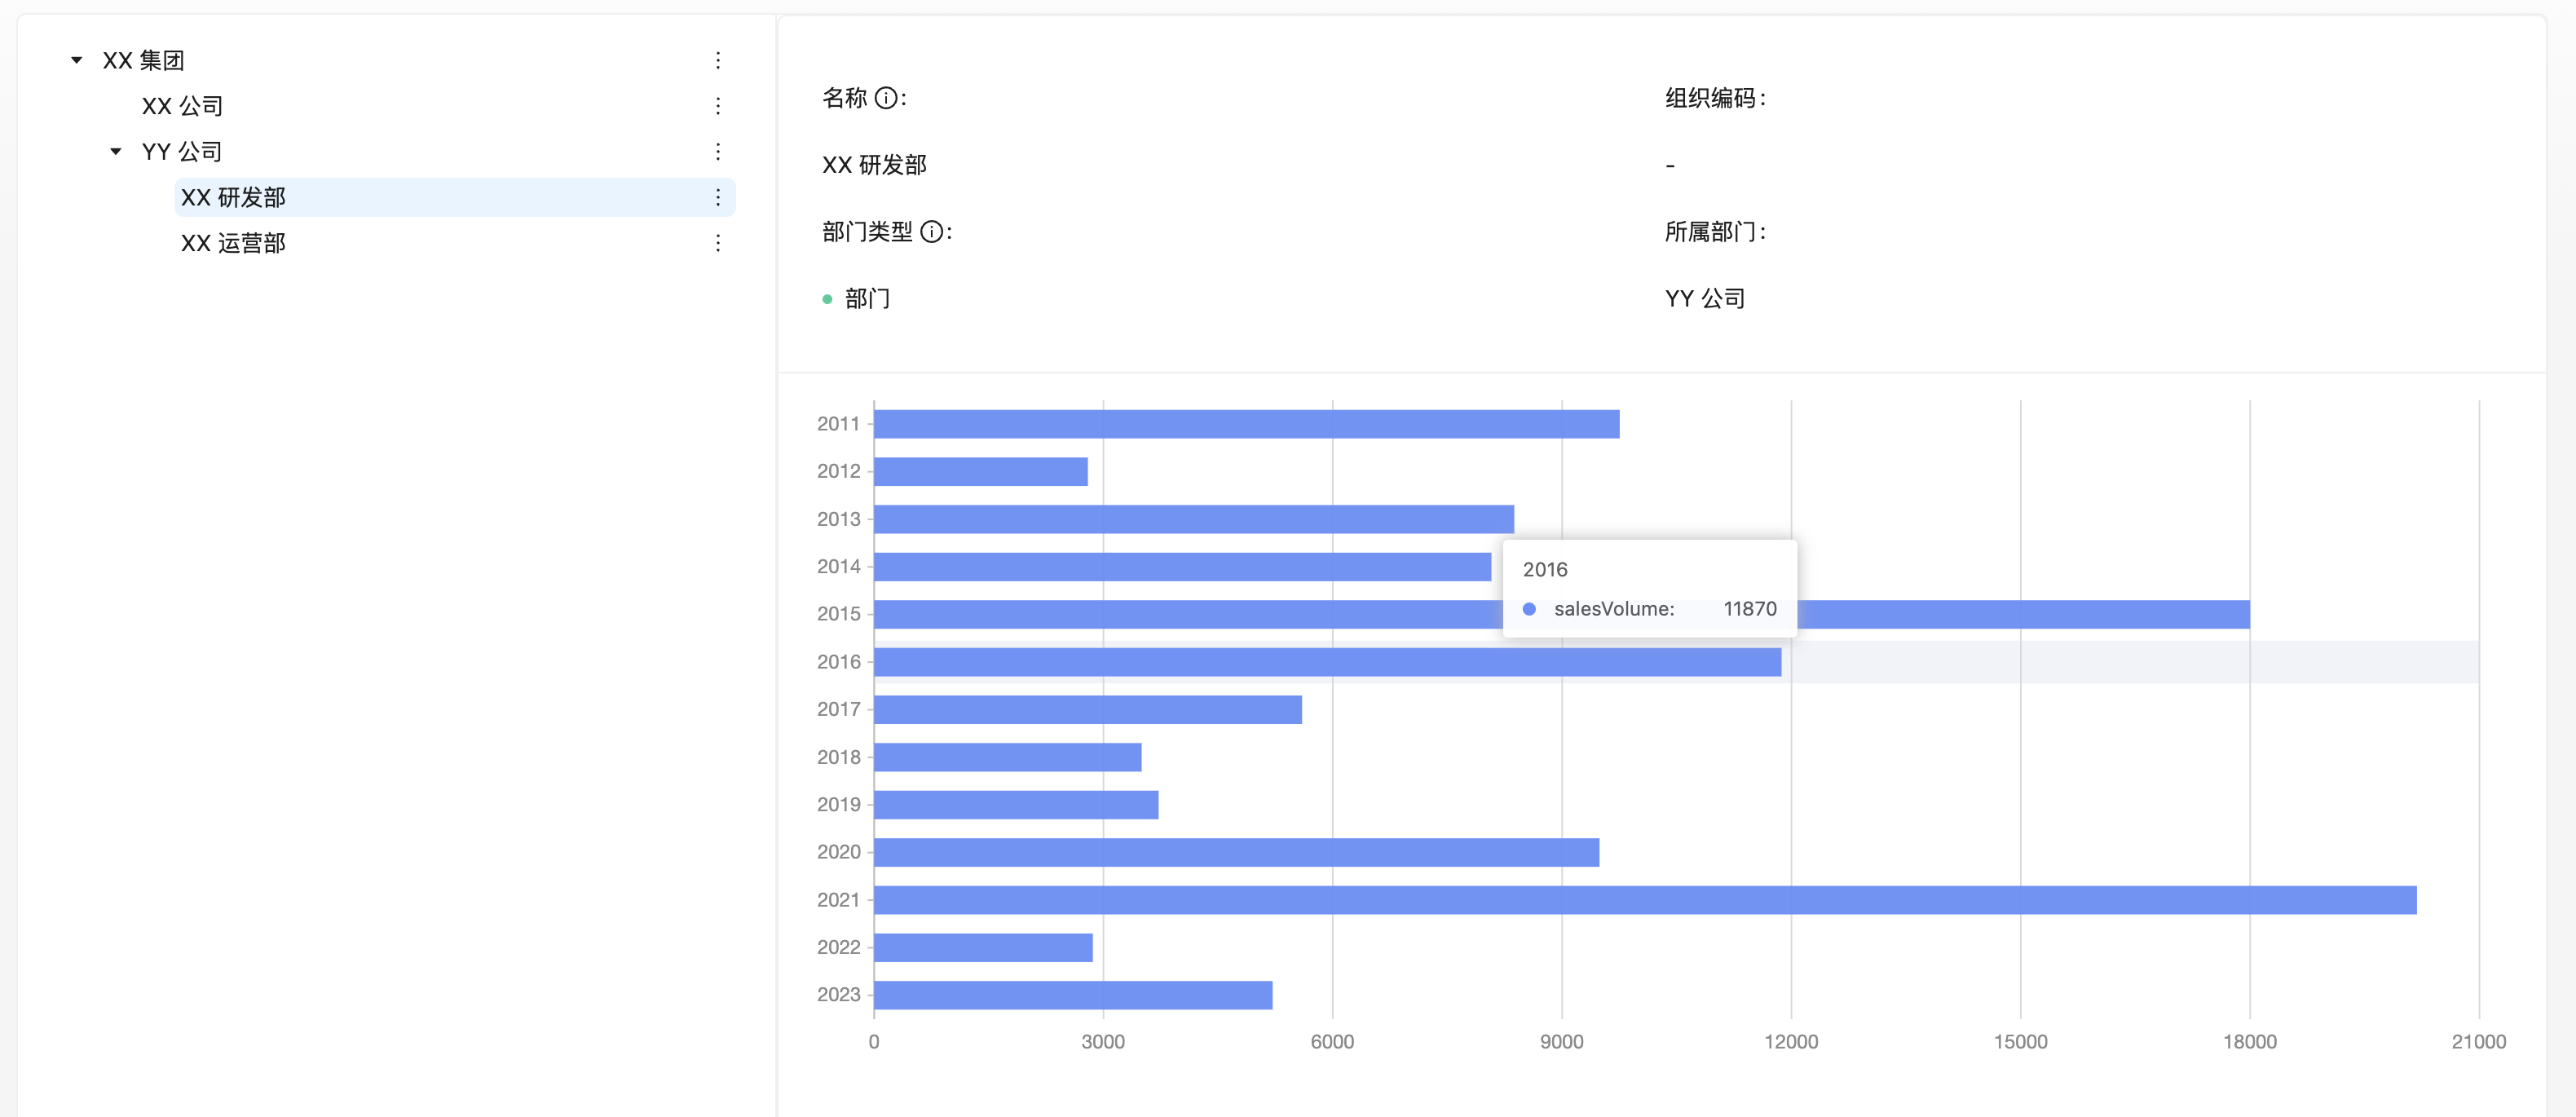Click the 2018 sales bar
The height and width of the screenshot is (1117, 2576).
point(1007,757)
